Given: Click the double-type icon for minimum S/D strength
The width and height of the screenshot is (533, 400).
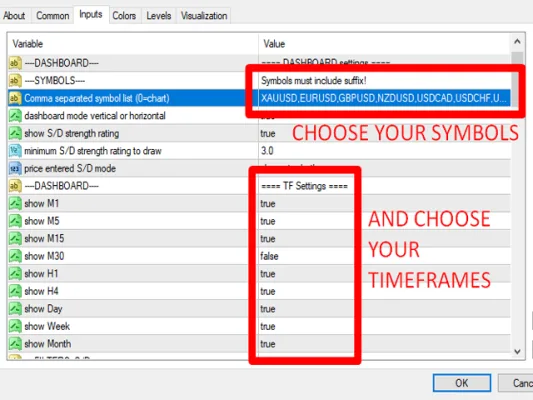Looking at the screenshot, I should [15, 151].
